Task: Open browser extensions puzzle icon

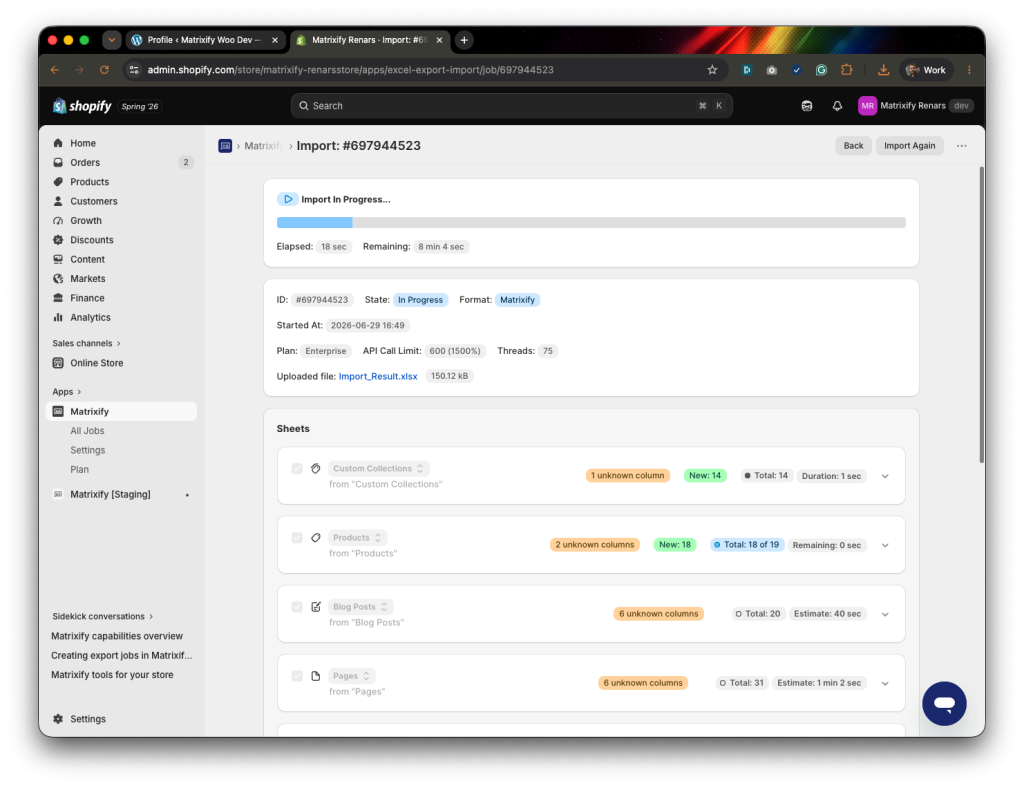Action: tap(846, 70)
